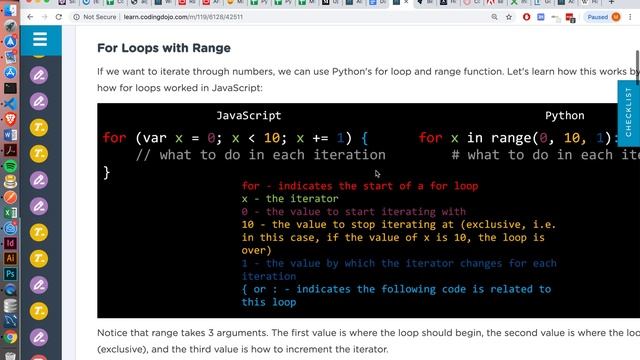The height and width of the screenshot is (360, 640).
Task: Click the browser forward arrow
Action: [44, 17]
